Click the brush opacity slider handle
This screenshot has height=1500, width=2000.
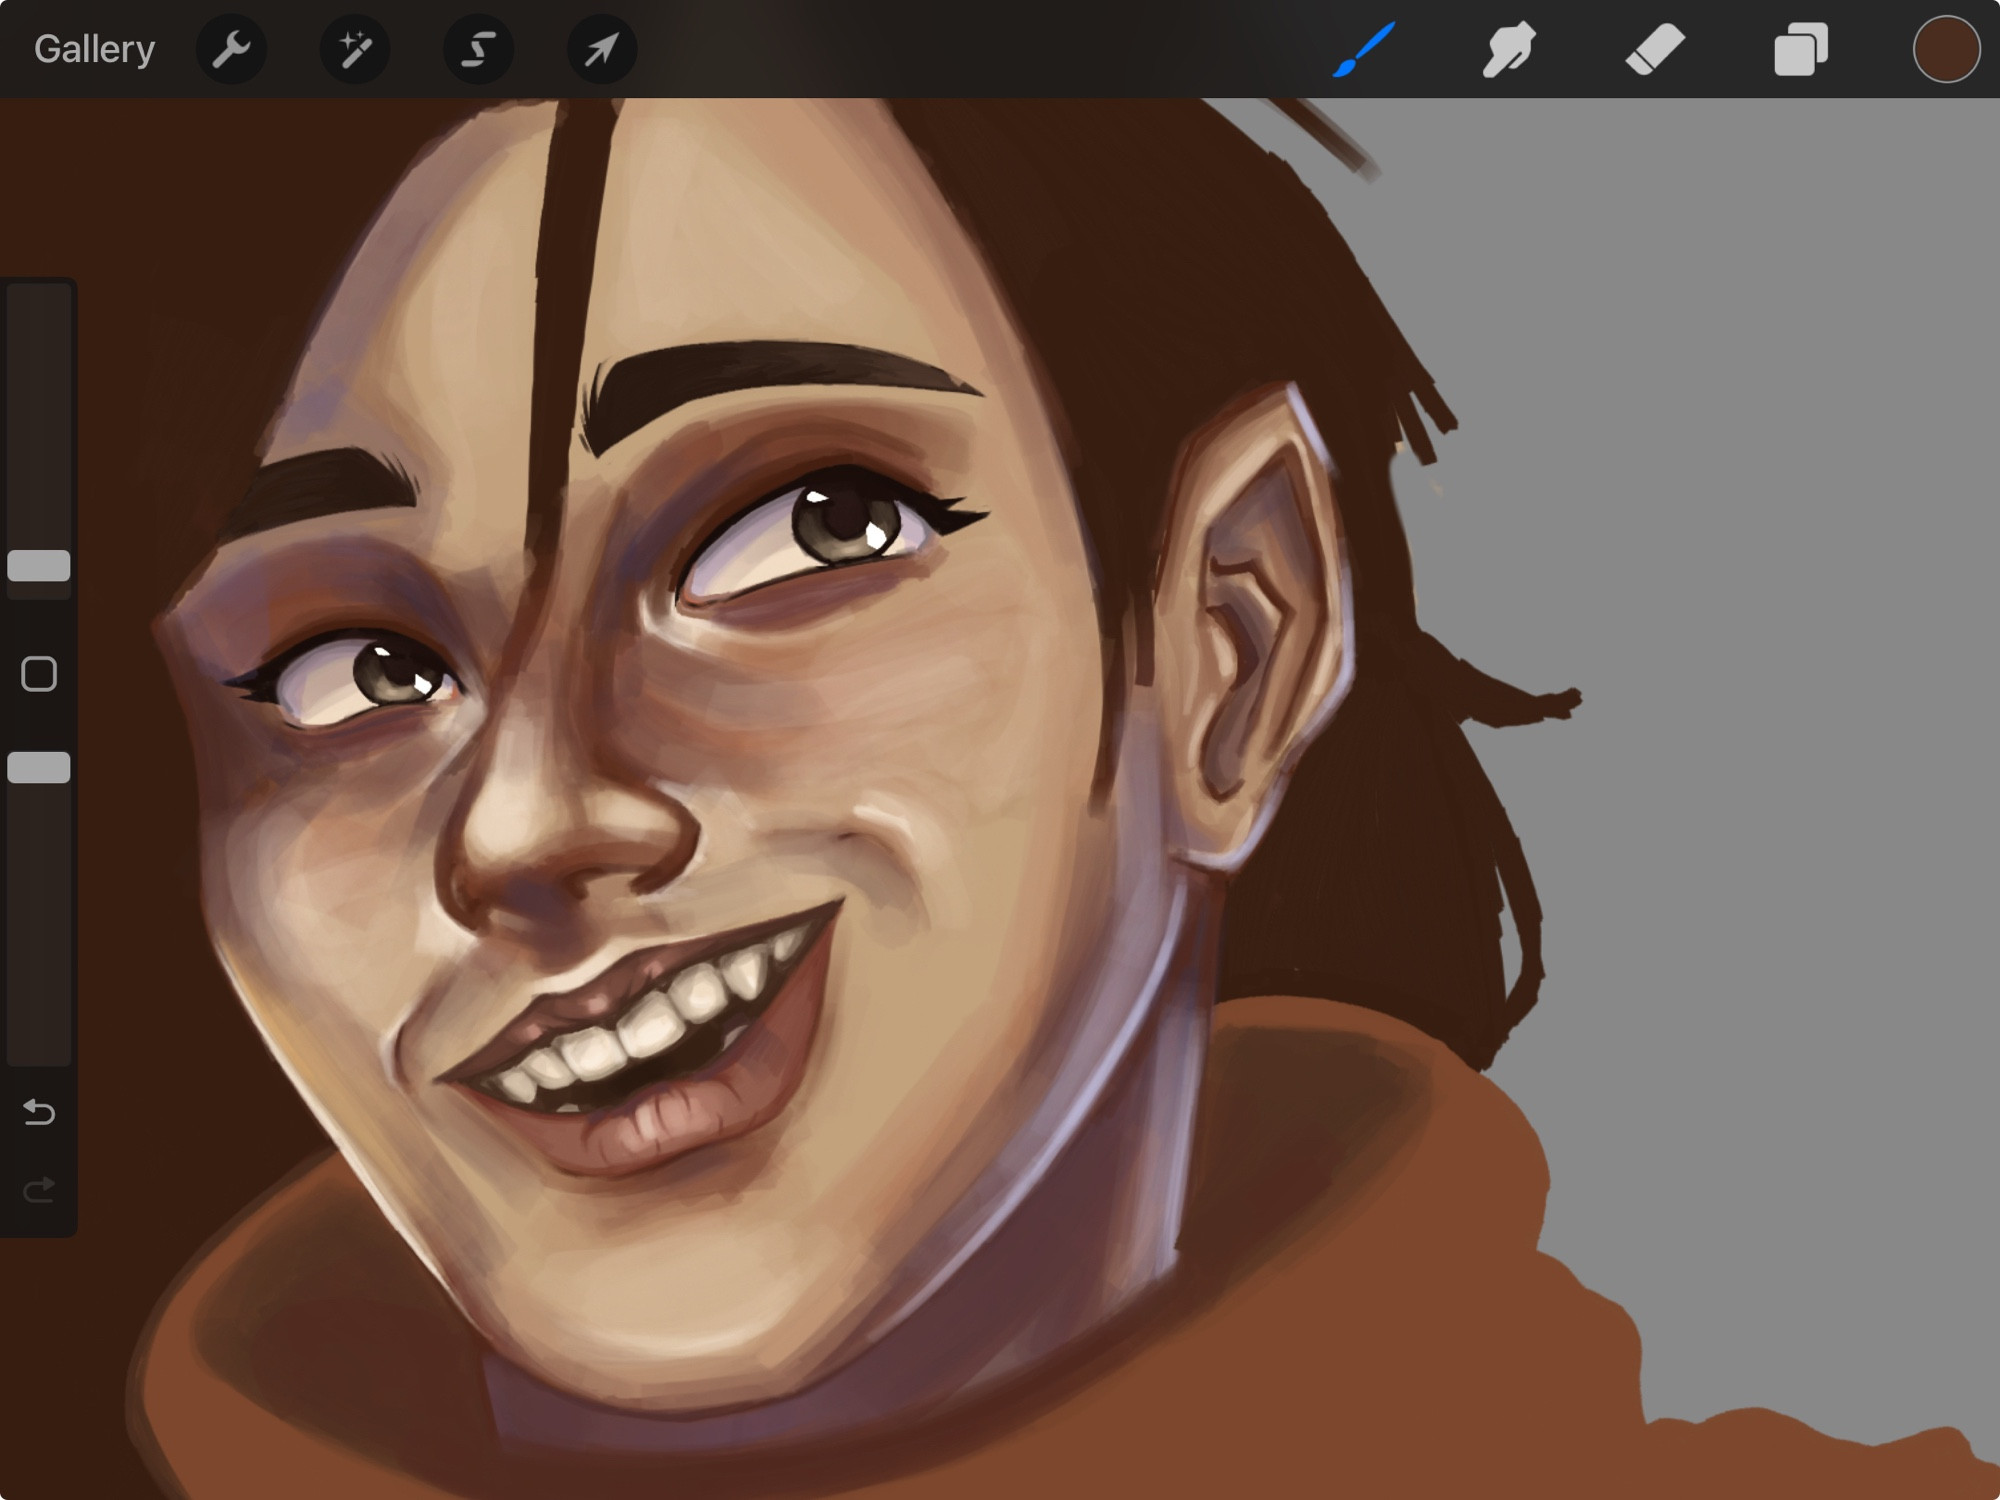[x=39, y=767]
